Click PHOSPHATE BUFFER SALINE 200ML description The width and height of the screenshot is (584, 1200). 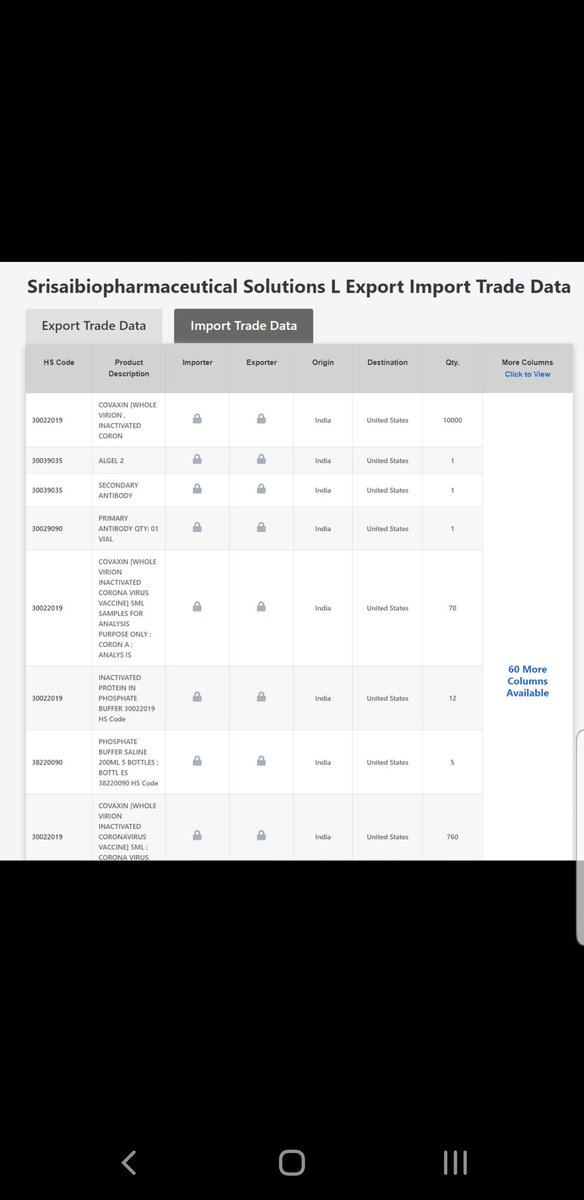(128, 762)
